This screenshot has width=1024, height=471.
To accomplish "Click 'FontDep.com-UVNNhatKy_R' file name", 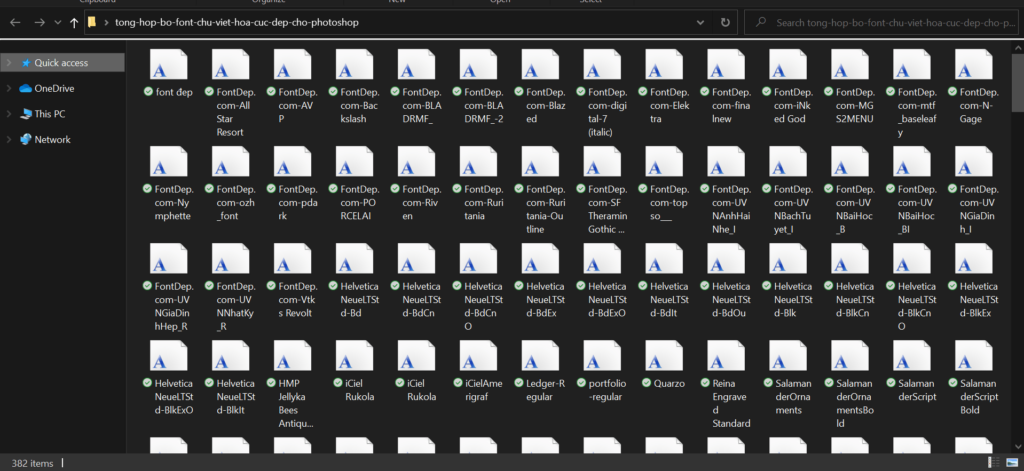I will tap(235, 306).
